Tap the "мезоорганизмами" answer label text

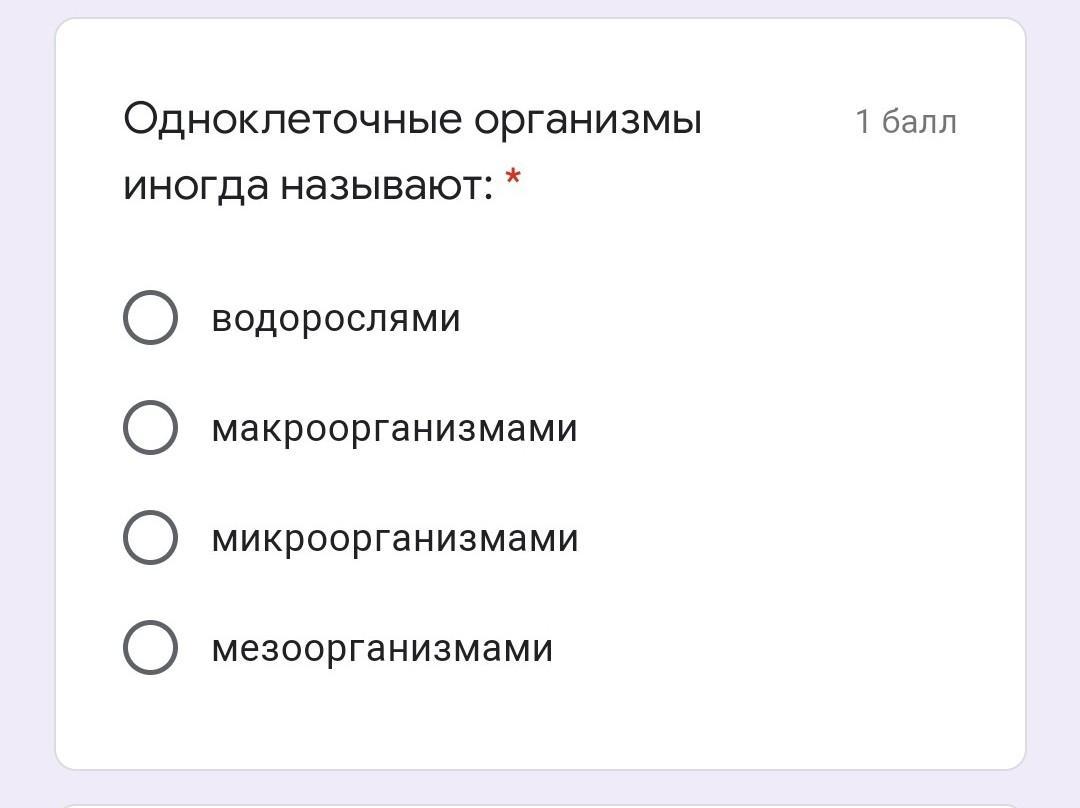pyautogui.click(x=382, y=648)
